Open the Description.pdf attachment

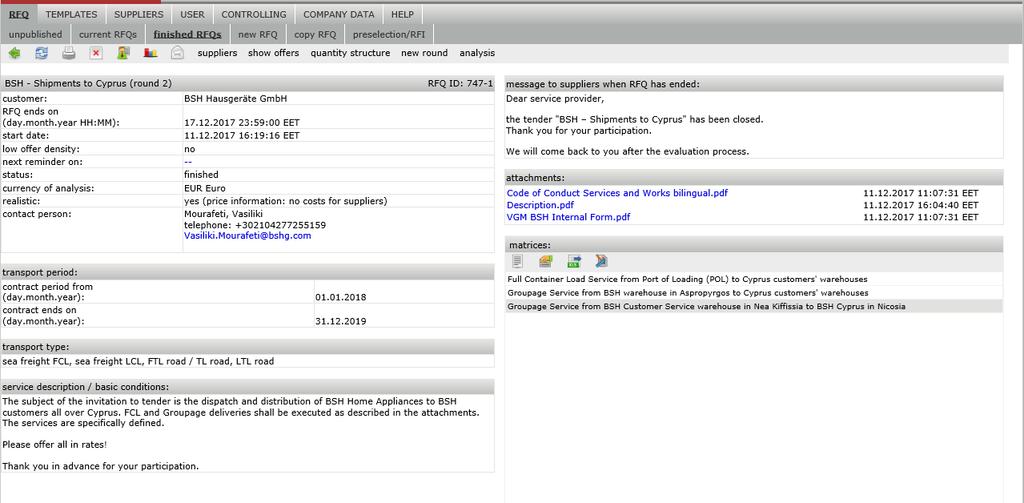tap(540, 205)
